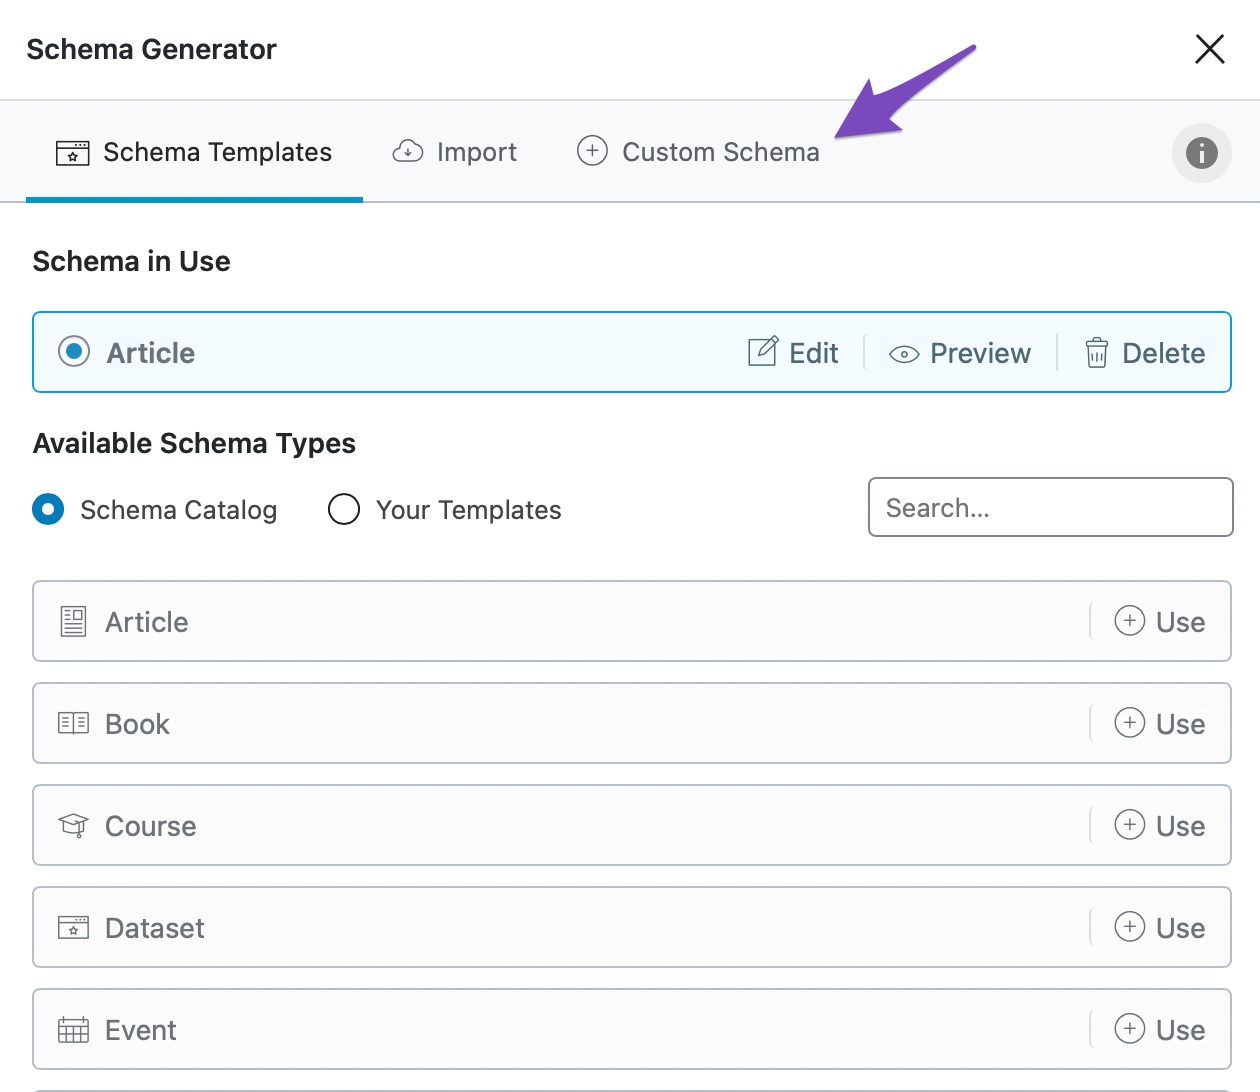Click the Book open-book icon
Viewport: 1260px width, 1092px height.
coord(73,723)
